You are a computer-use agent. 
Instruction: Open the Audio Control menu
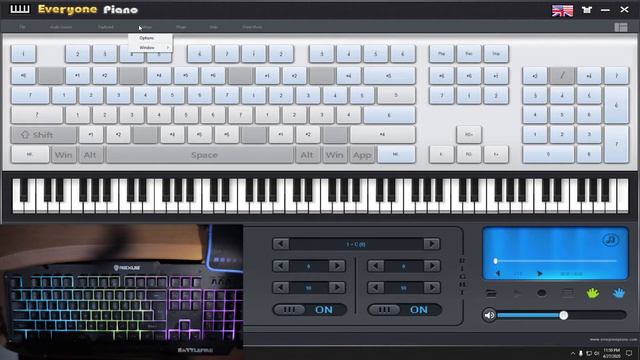click(61, 27)
